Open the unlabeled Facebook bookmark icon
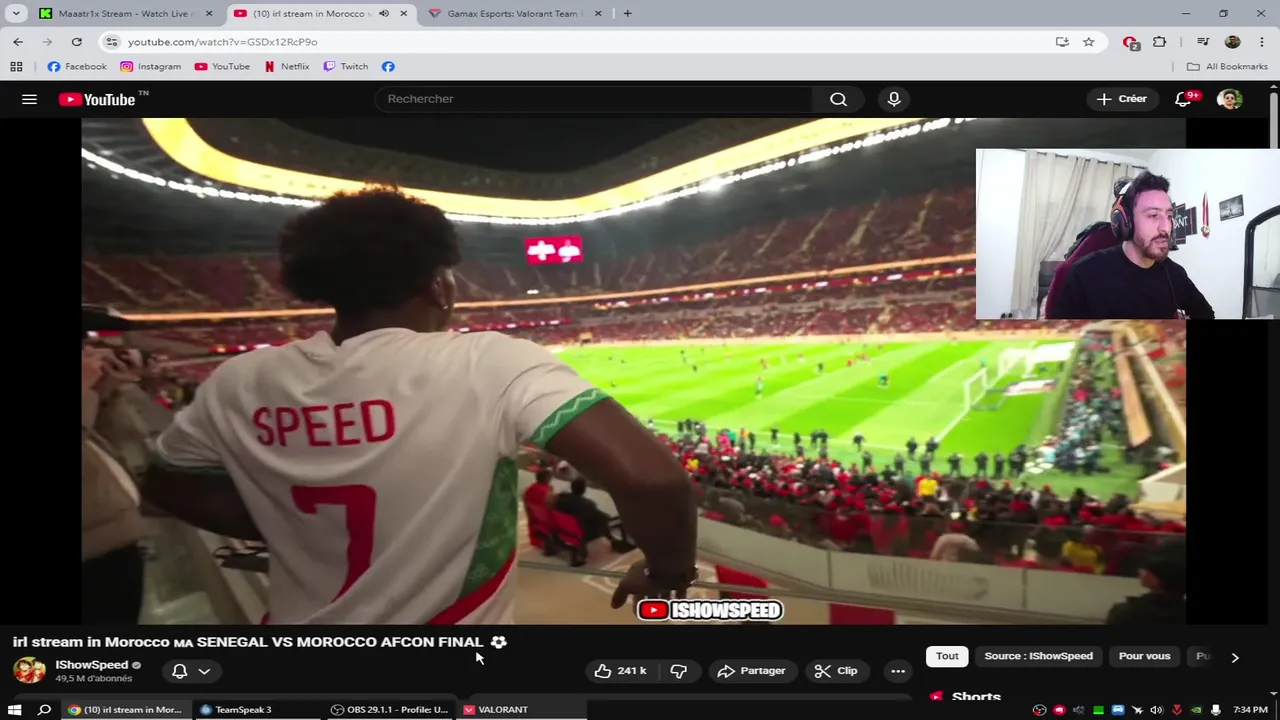This screenshot has width=1280, height=720. click(x=388, y=66)
